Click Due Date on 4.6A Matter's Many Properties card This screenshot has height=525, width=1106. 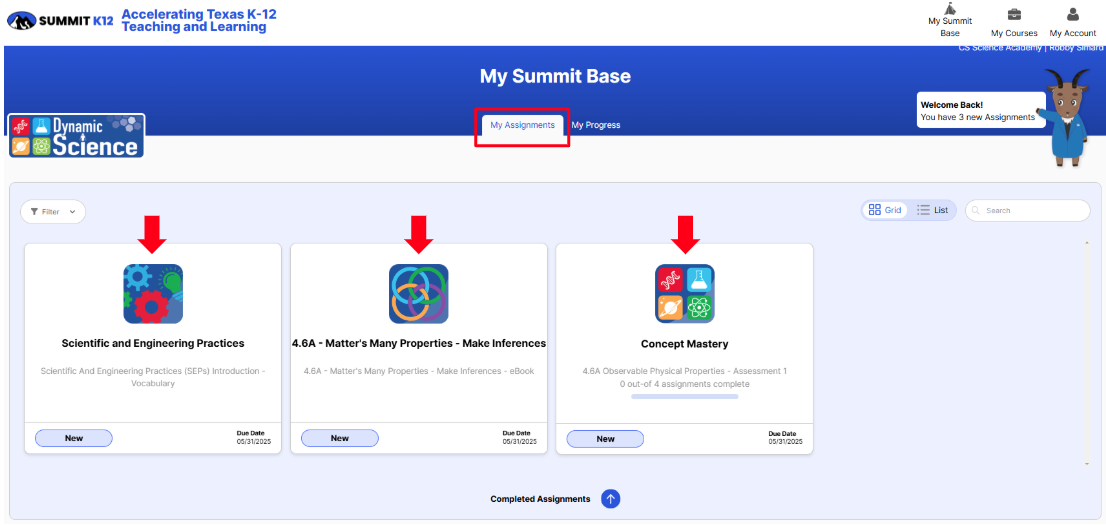[520, 438]
